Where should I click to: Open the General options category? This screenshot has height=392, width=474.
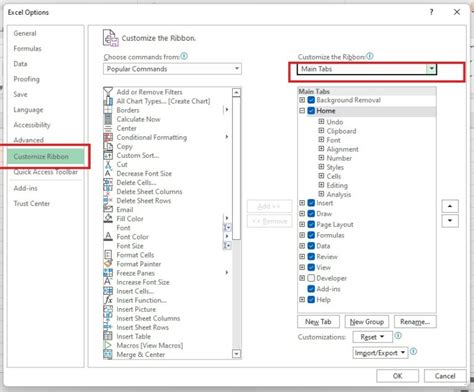(25, 33)
